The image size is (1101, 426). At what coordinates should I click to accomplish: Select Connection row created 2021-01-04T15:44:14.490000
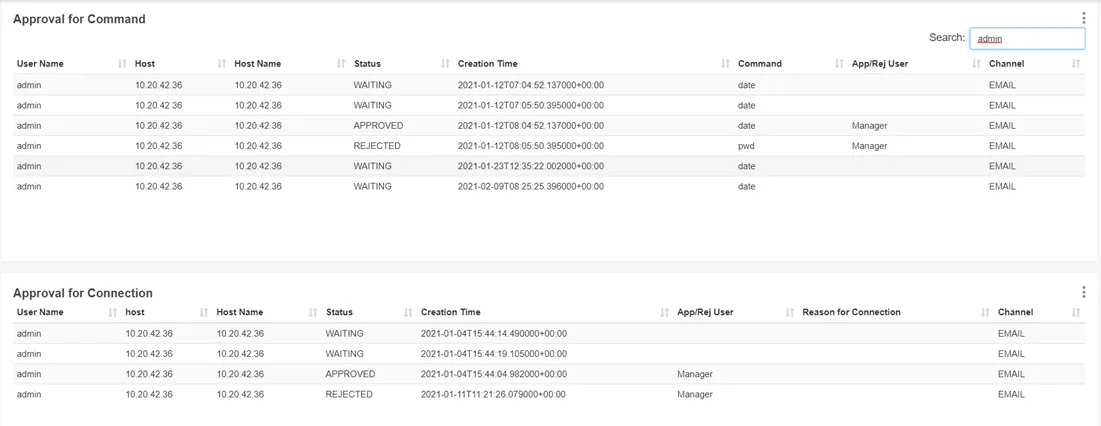coord(550,333)
